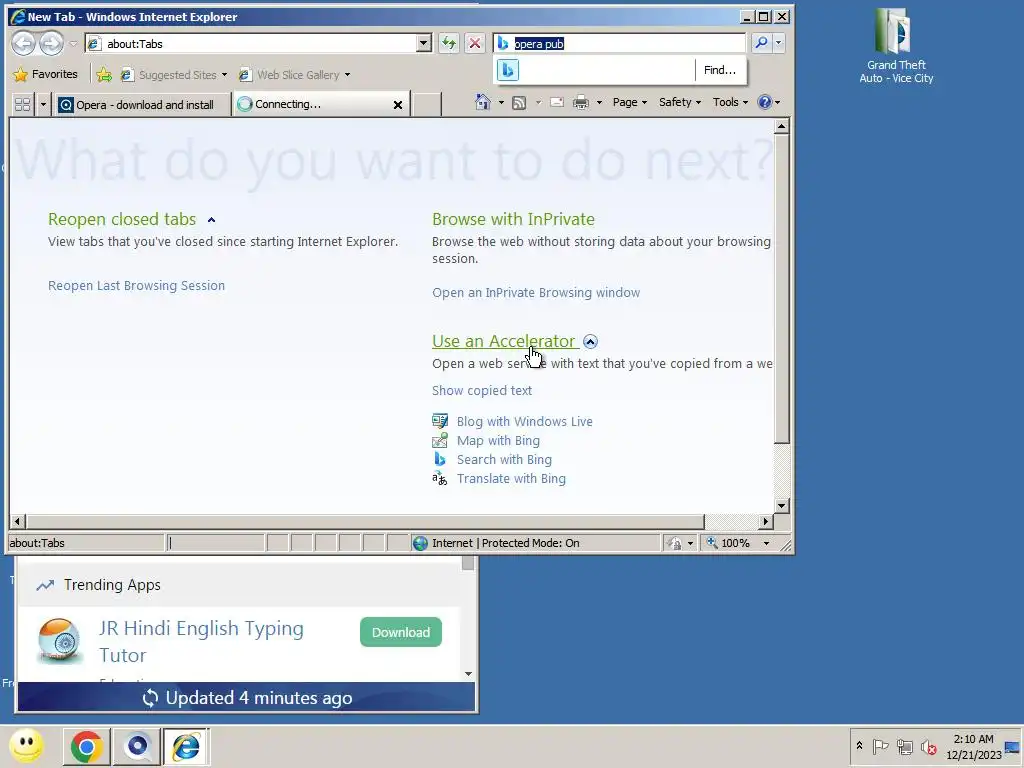Click the Read Mail icon
This screenshot has width=1024, height=768.
pyautogui.click(x=556, y=103)
